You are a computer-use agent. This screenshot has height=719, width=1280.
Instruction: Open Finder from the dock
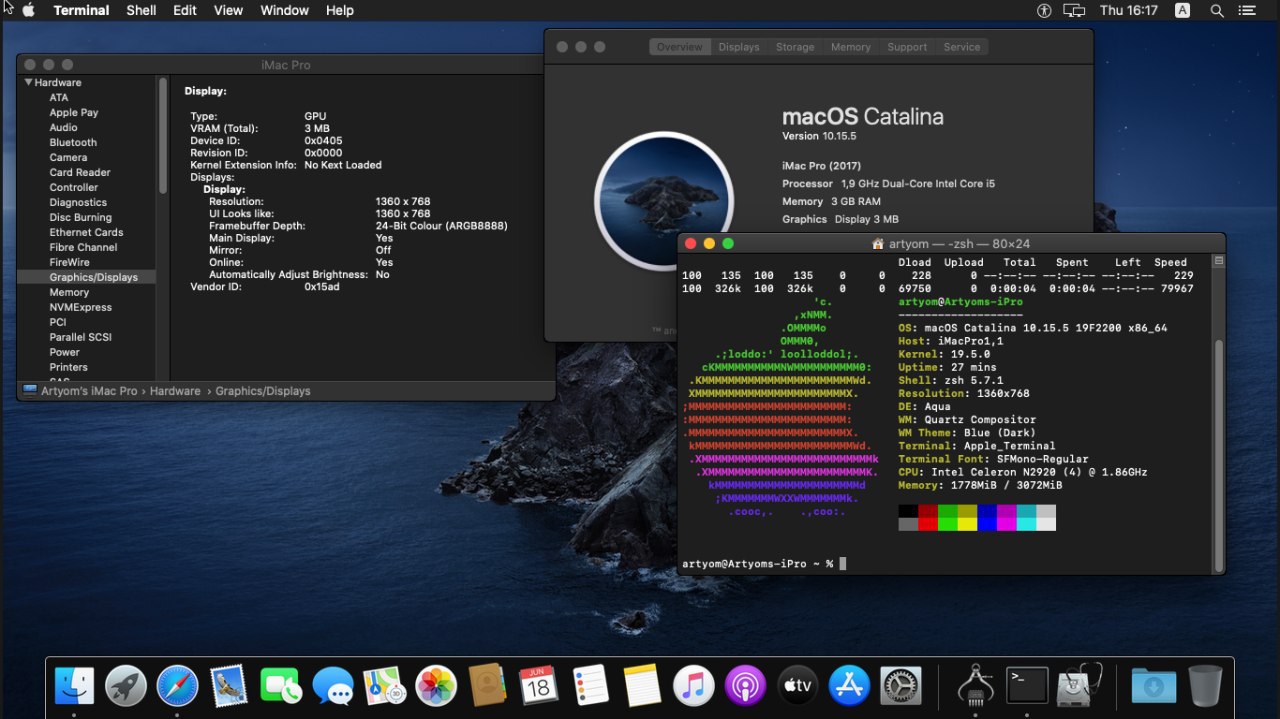point(75,686)
